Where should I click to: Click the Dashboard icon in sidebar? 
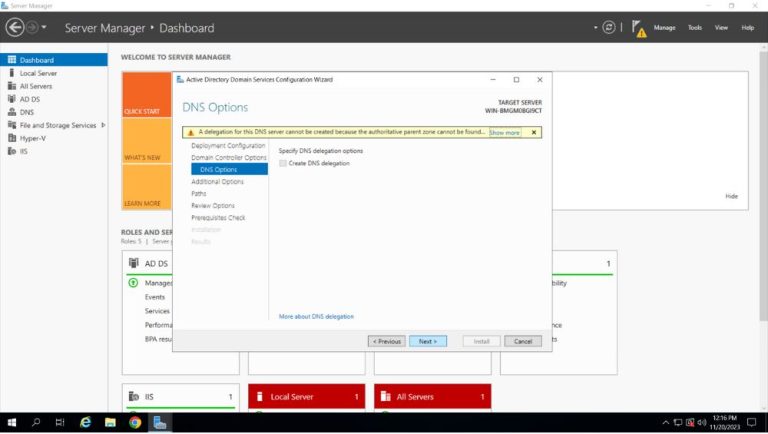tap(12, 60)
